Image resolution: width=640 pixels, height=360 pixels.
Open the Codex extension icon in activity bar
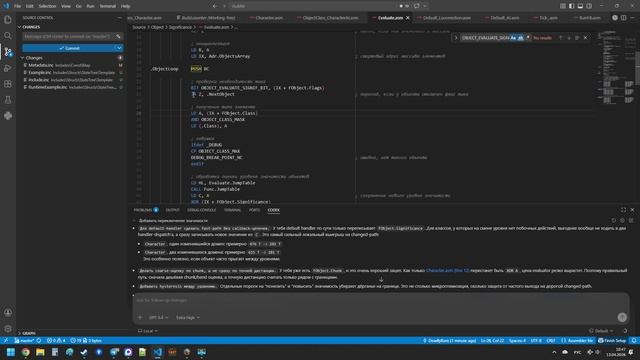tap(8, 116)
